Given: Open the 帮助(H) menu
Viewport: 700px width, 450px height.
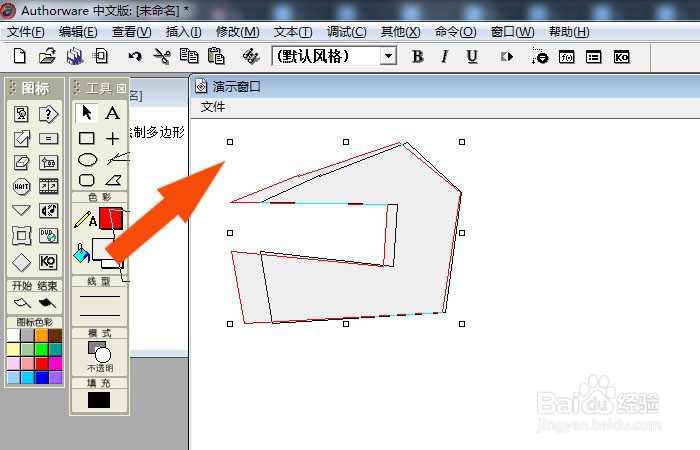Looking at the screenshot, I should [x=569, y=32].
